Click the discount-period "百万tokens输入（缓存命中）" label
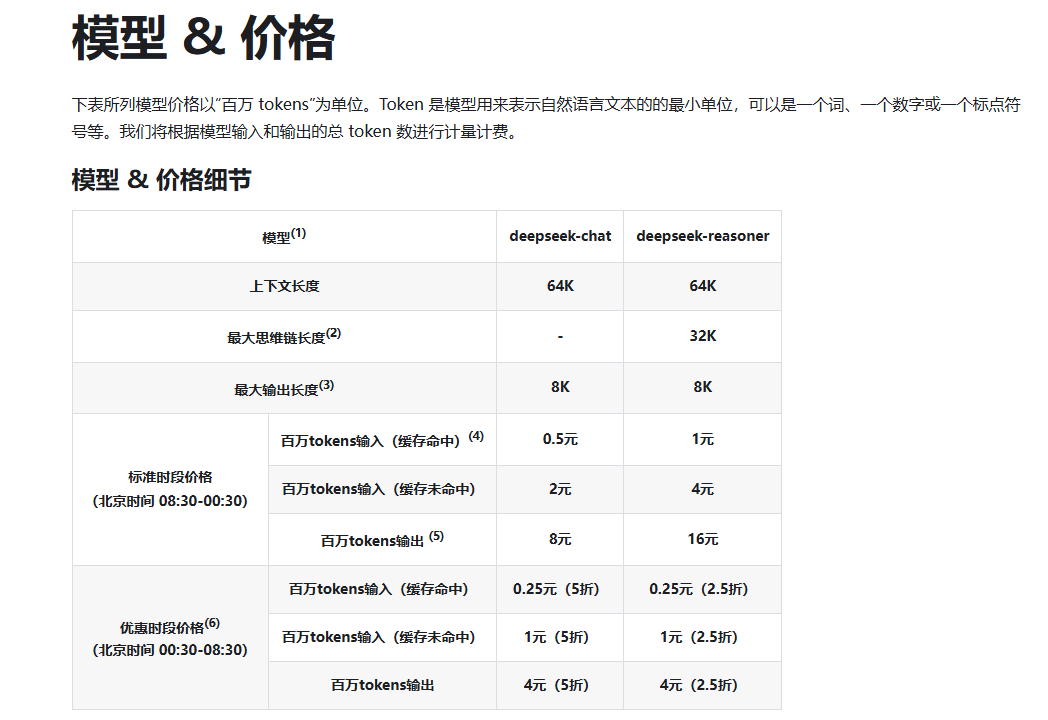The image size is (1048, 720). click(378, 589)
